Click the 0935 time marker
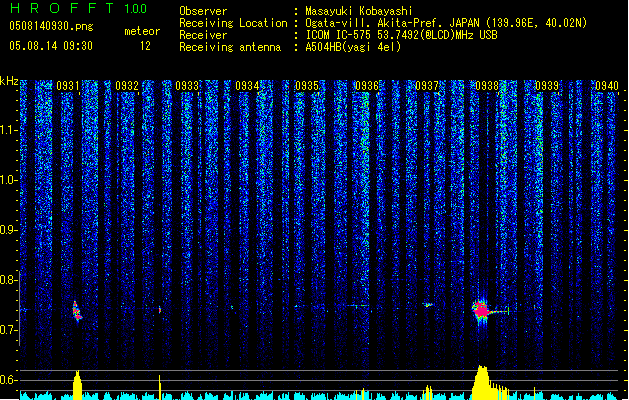The image size is (629, 400). click(x=307, y=85)
